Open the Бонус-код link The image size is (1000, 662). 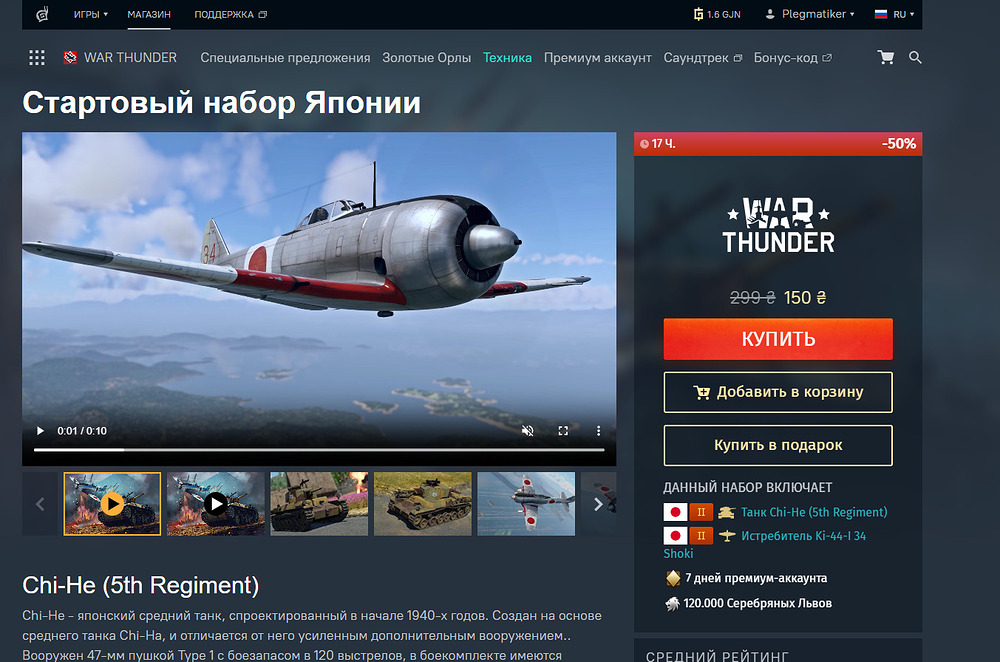click(x=793, y=57)
